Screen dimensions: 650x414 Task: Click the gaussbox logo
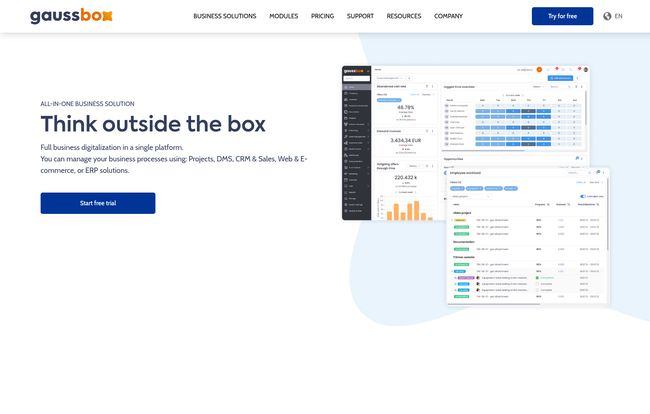tap(71, 16)
